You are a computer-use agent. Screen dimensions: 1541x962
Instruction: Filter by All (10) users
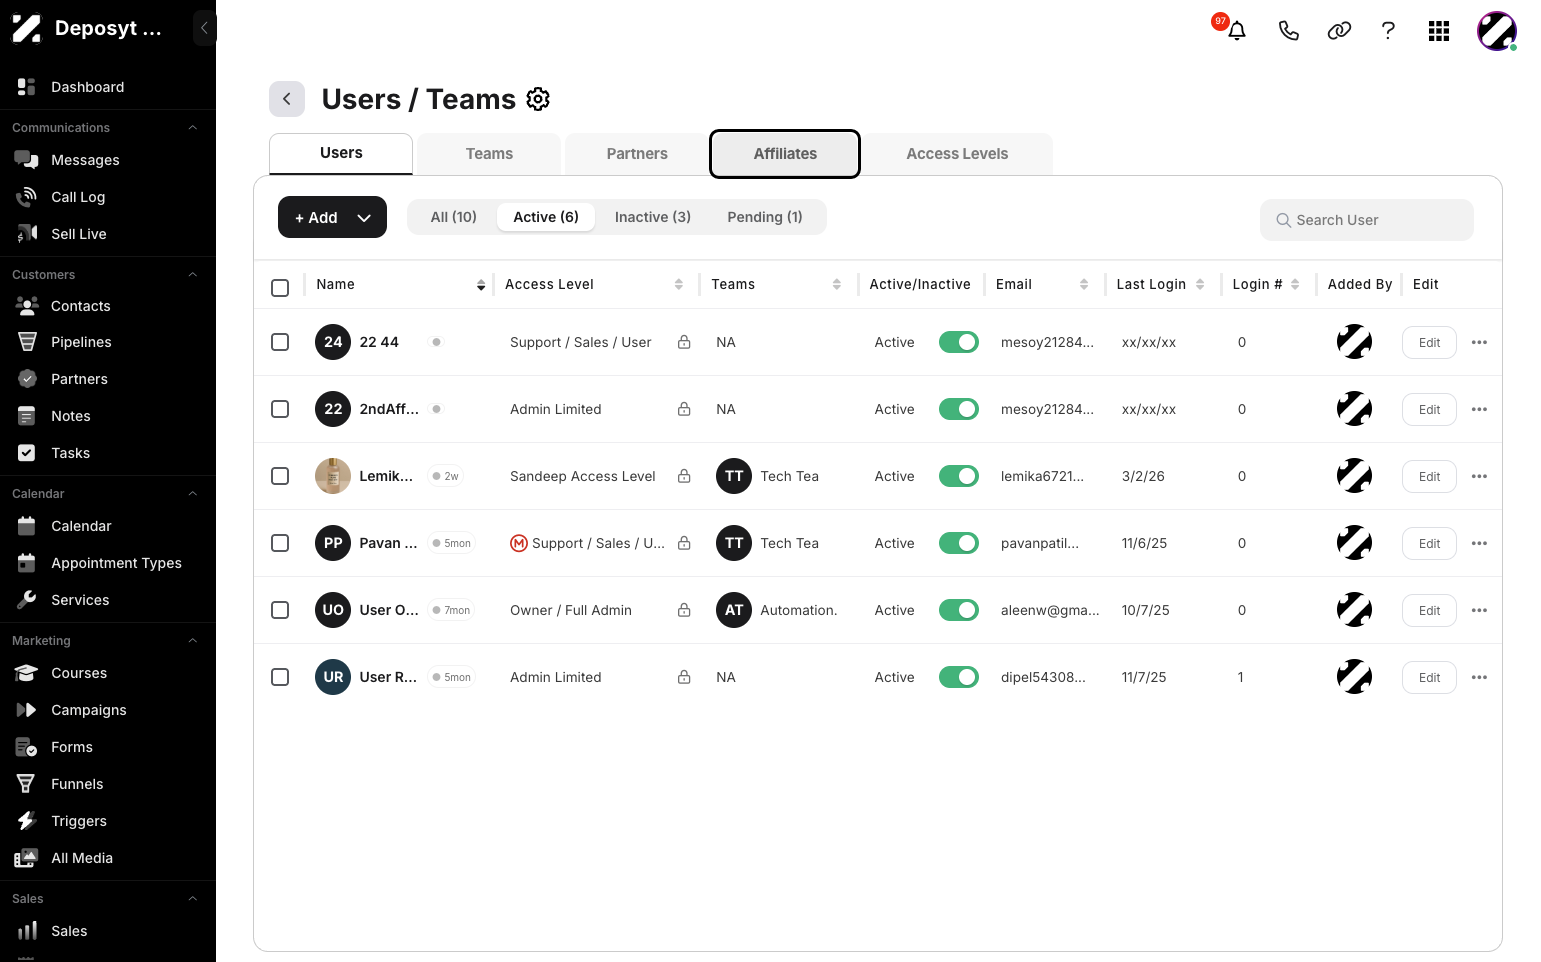(x=454, y=217)
